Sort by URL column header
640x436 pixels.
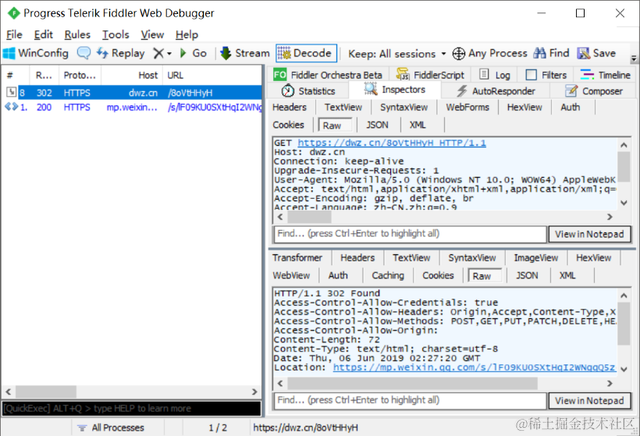coord(212,76)
